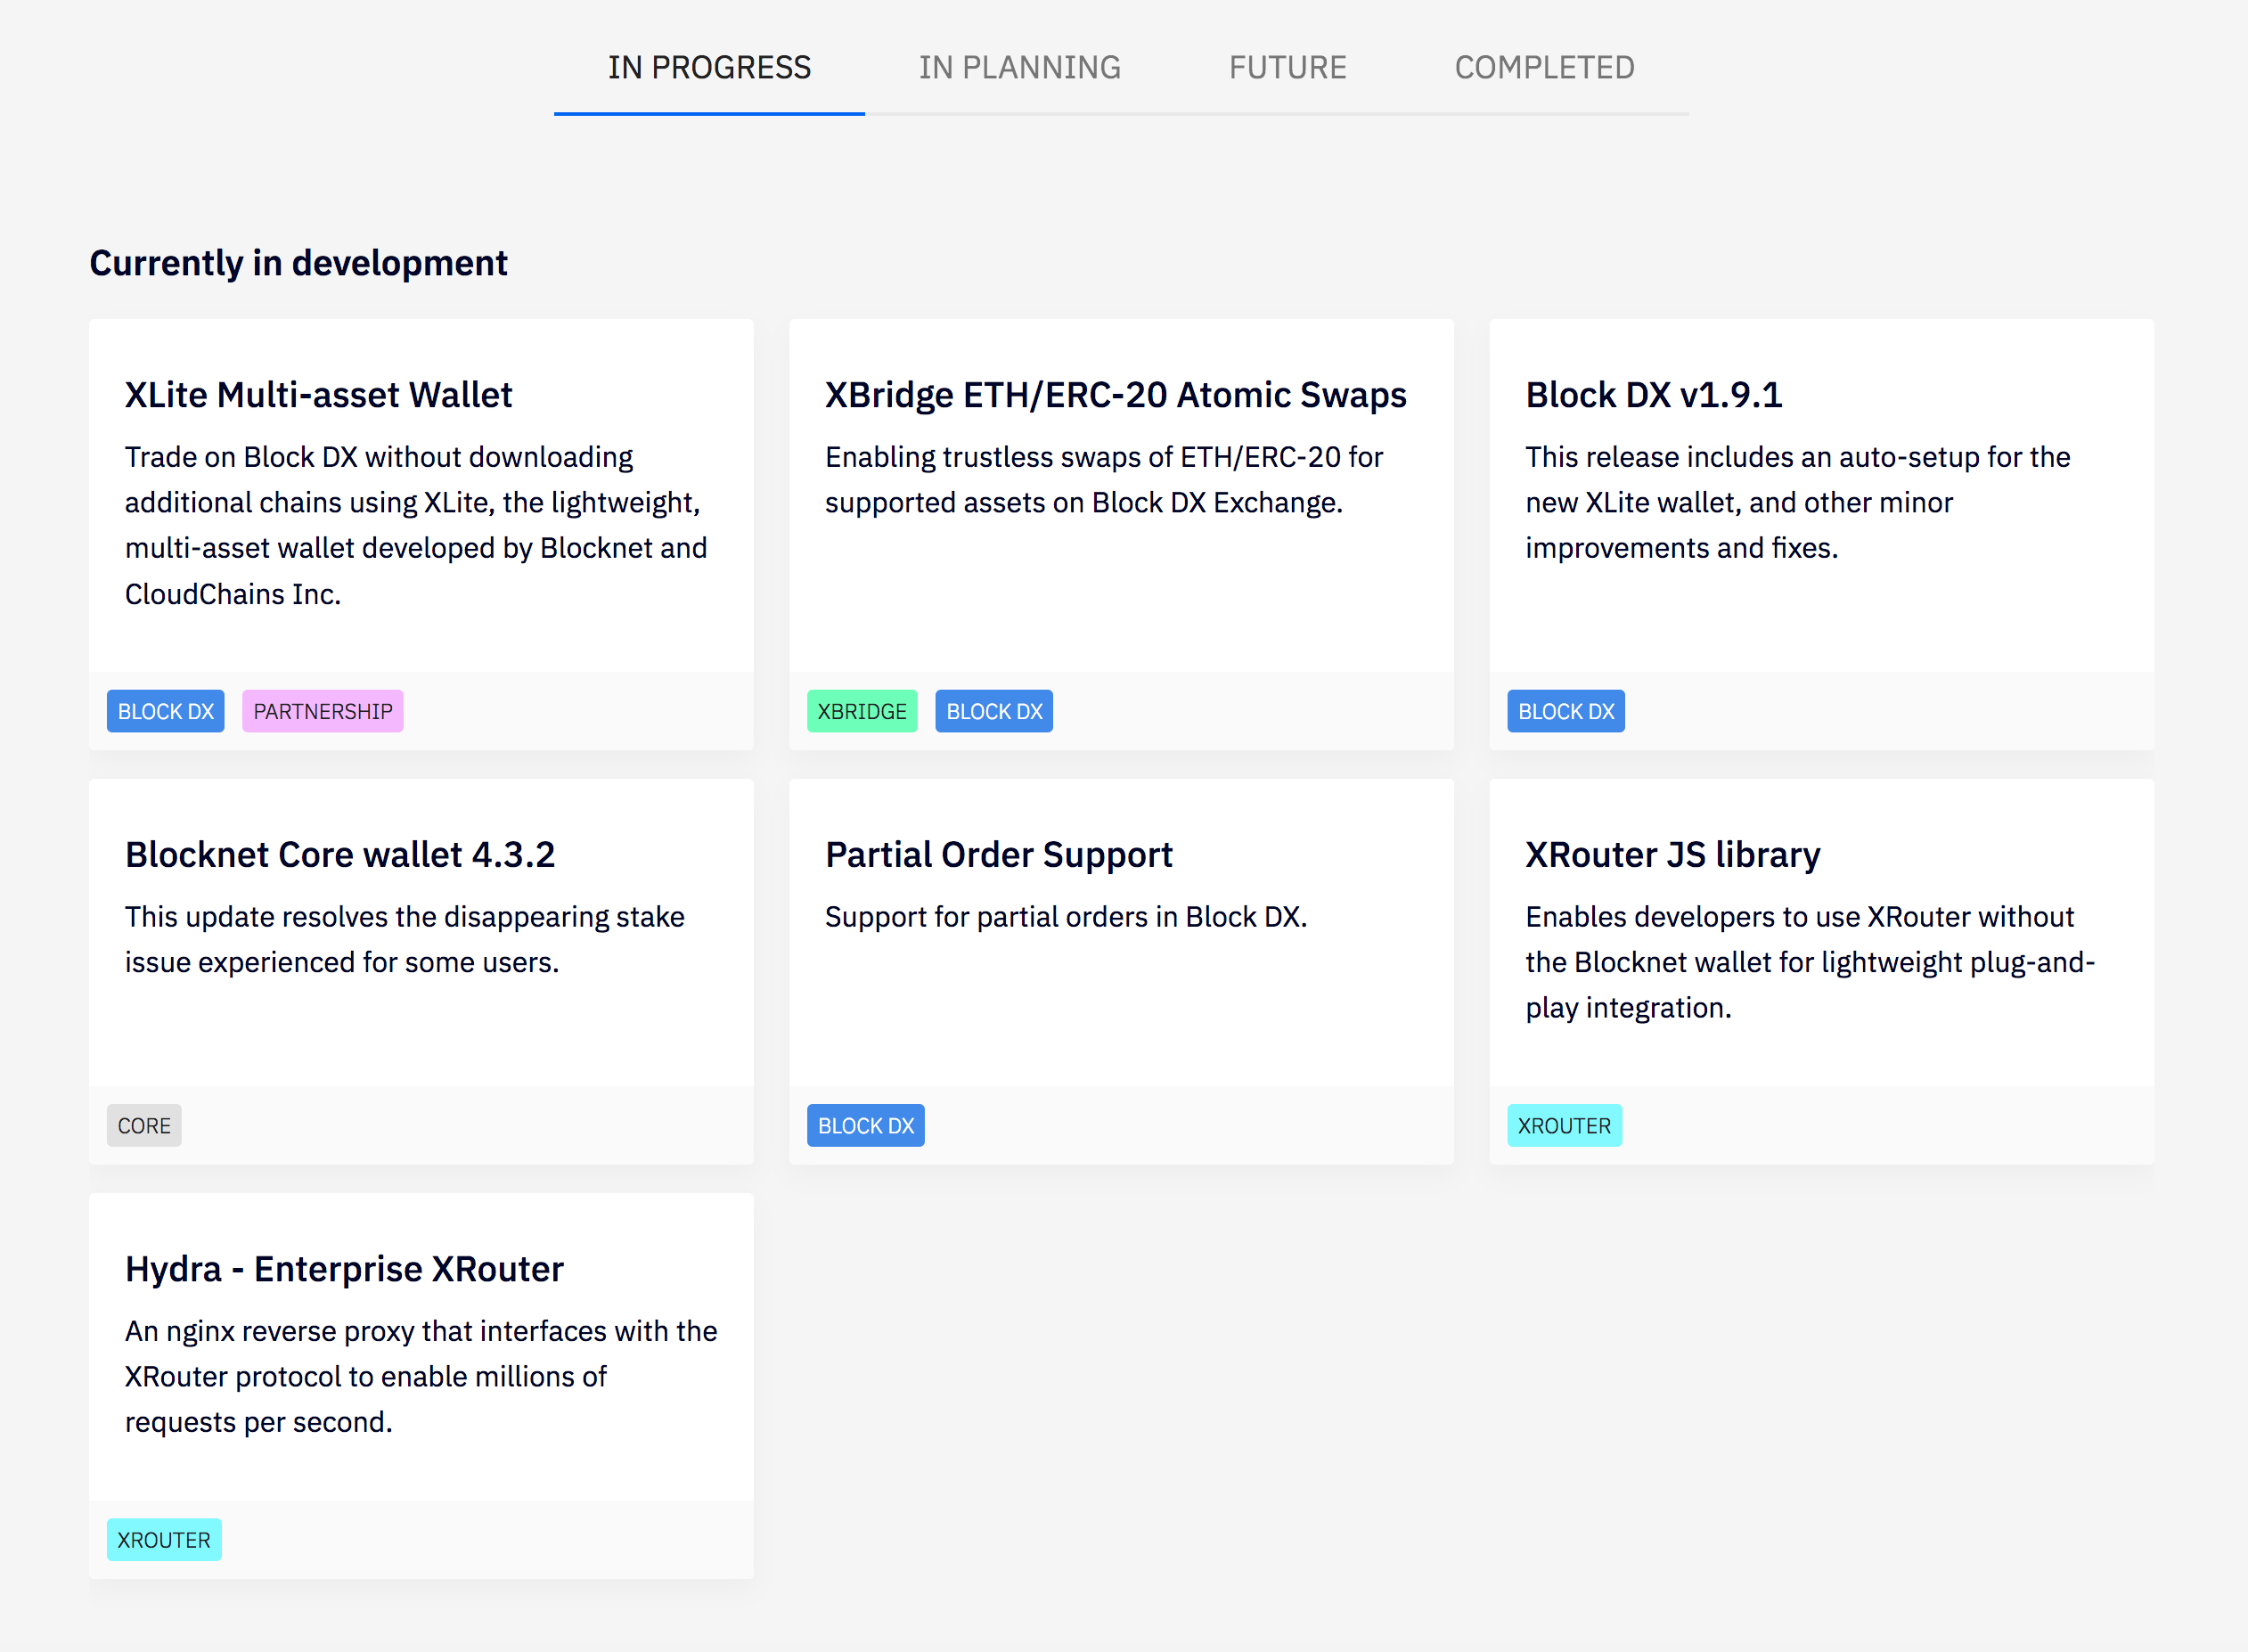
Task: Switch to the IN PROGRESS tab
Action: (709, 67)
